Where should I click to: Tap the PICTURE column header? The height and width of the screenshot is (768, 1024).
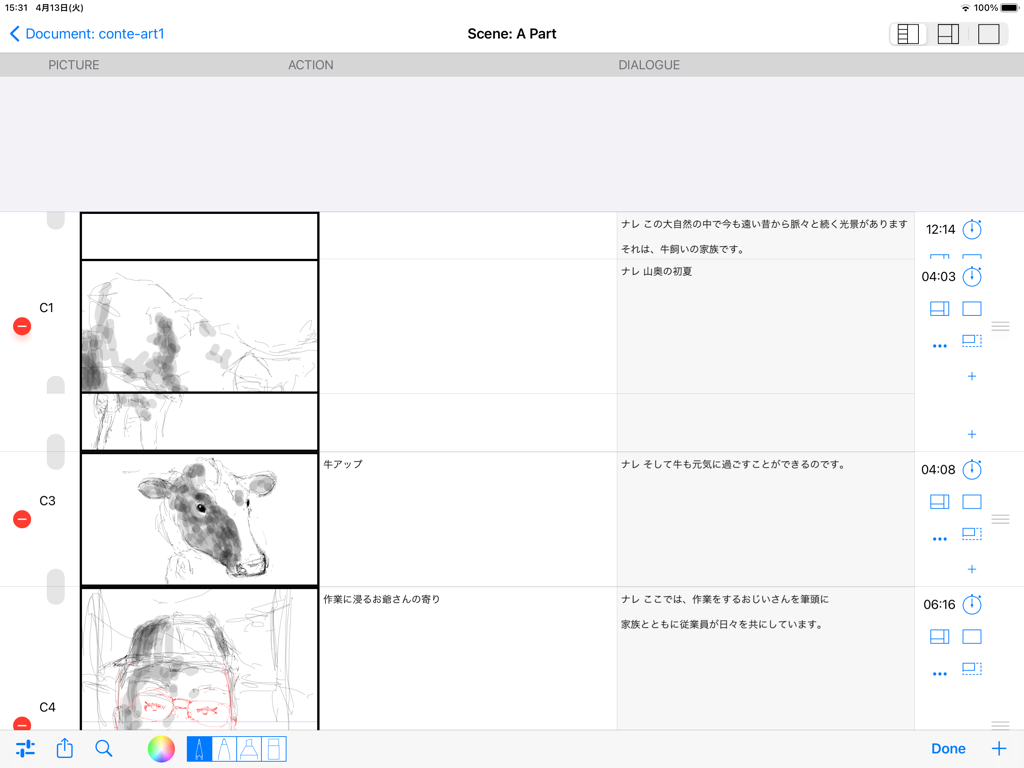(x=73, y=65)
